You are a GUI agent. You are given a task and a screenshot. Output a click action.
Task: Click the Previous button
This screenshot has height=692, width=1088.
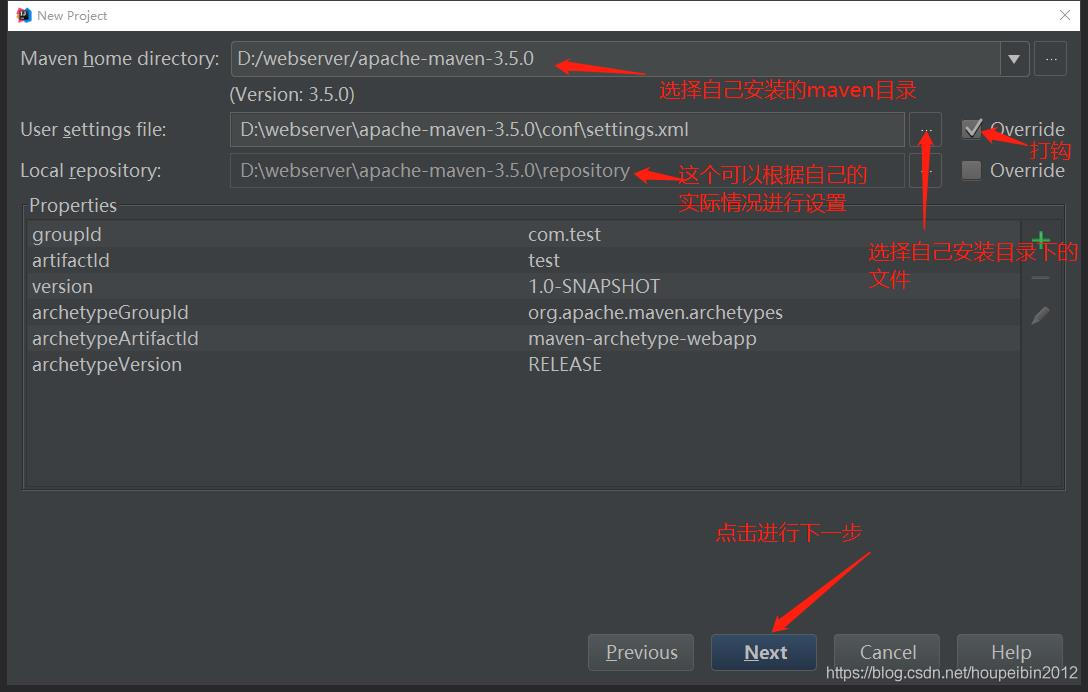pyautogui.click(x=641, y=652)
